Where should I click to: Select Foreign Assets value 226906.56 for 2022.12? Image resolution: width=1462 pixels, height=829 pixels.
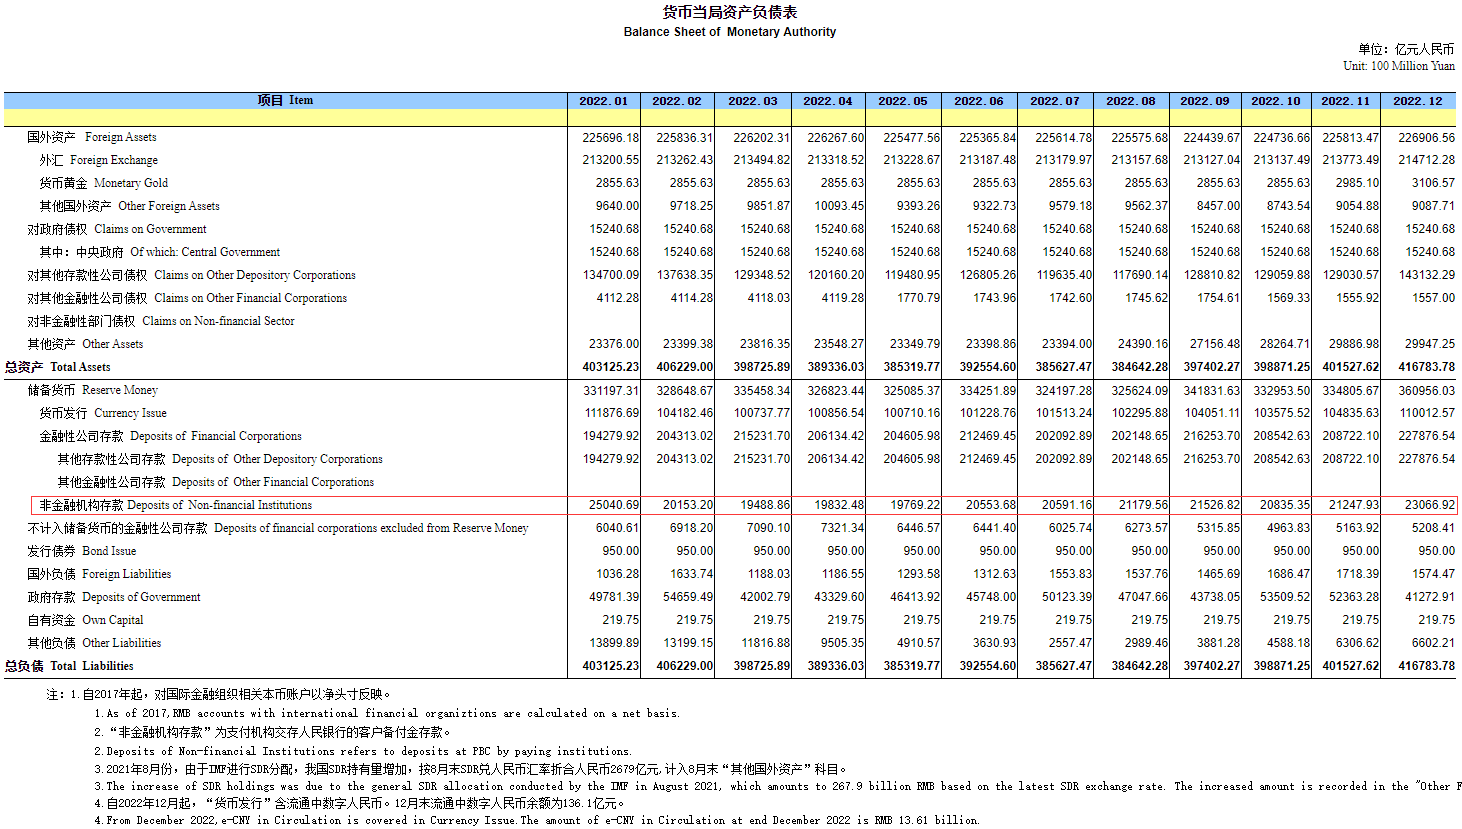click(x=1426, y=138)
